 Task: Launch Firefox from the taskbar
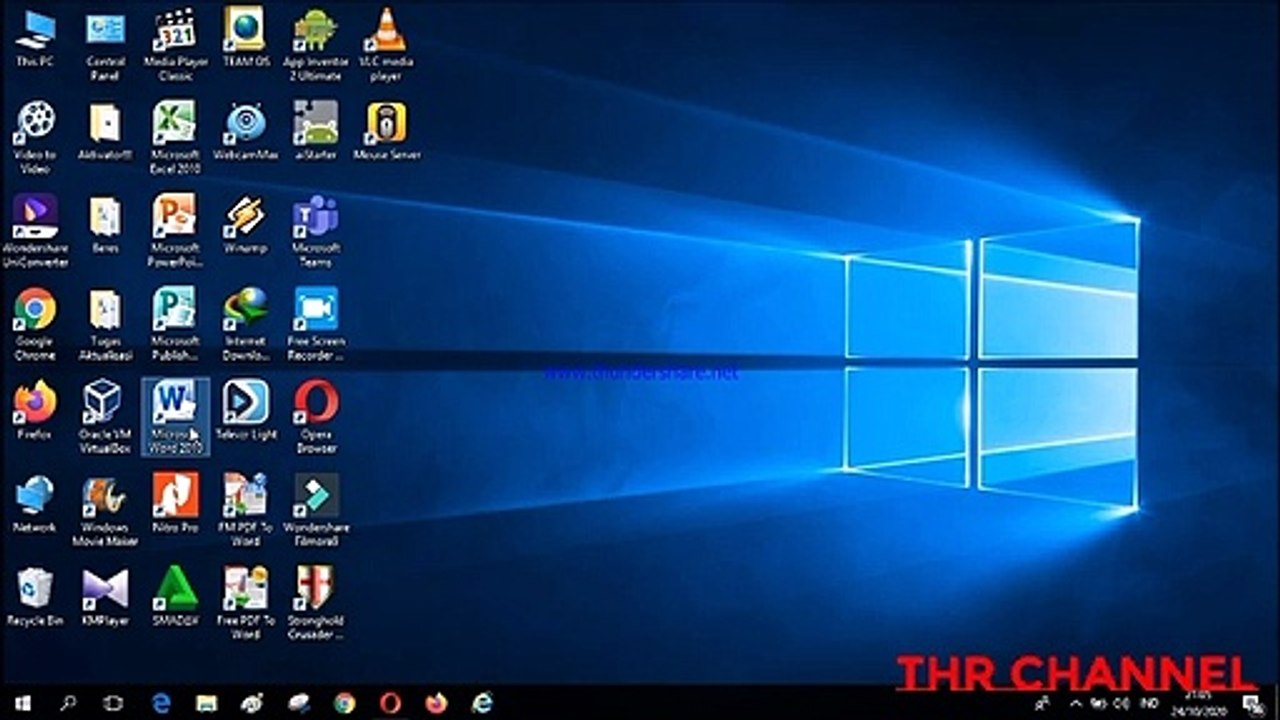pyautogui.click(x=437, y=703)
